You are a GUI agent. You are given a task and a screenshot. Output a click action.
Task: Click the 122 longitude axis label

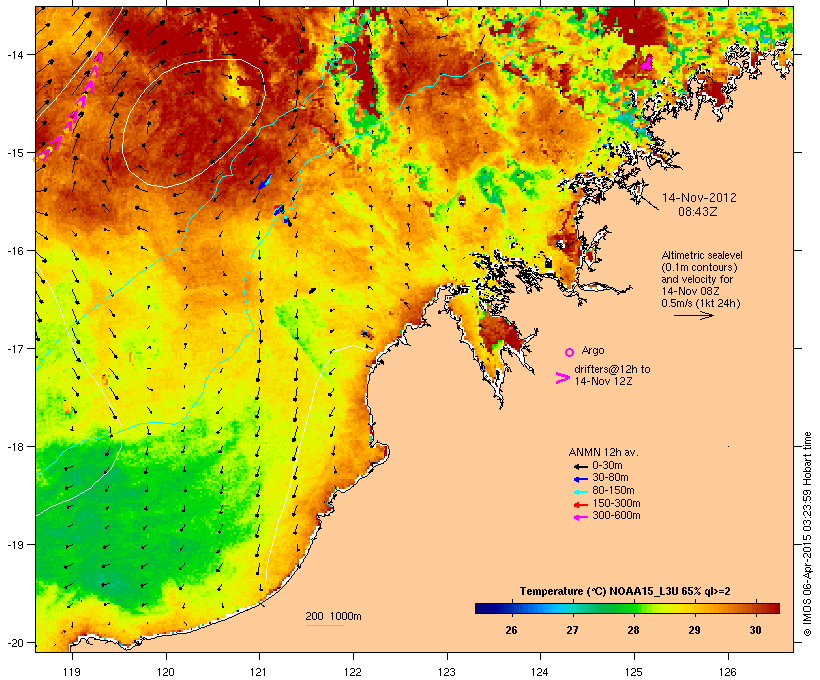tap(353, 672)
